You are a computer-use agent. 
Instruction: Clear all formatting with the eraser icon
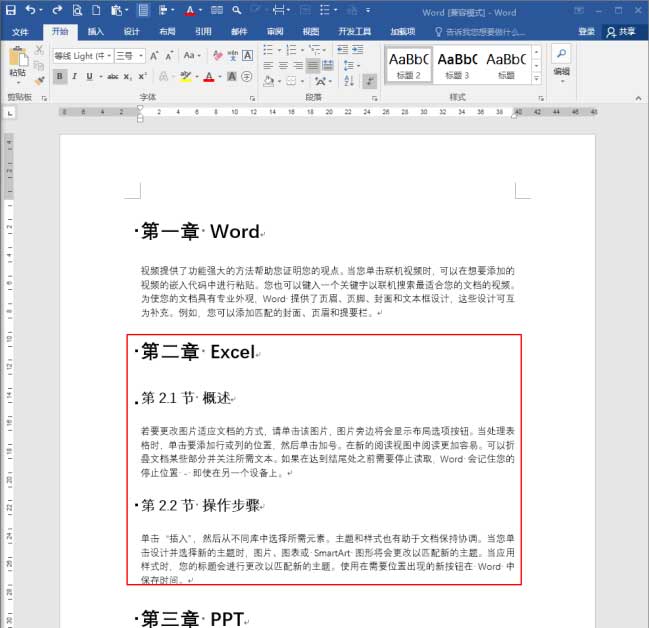[x=218, y=56]
